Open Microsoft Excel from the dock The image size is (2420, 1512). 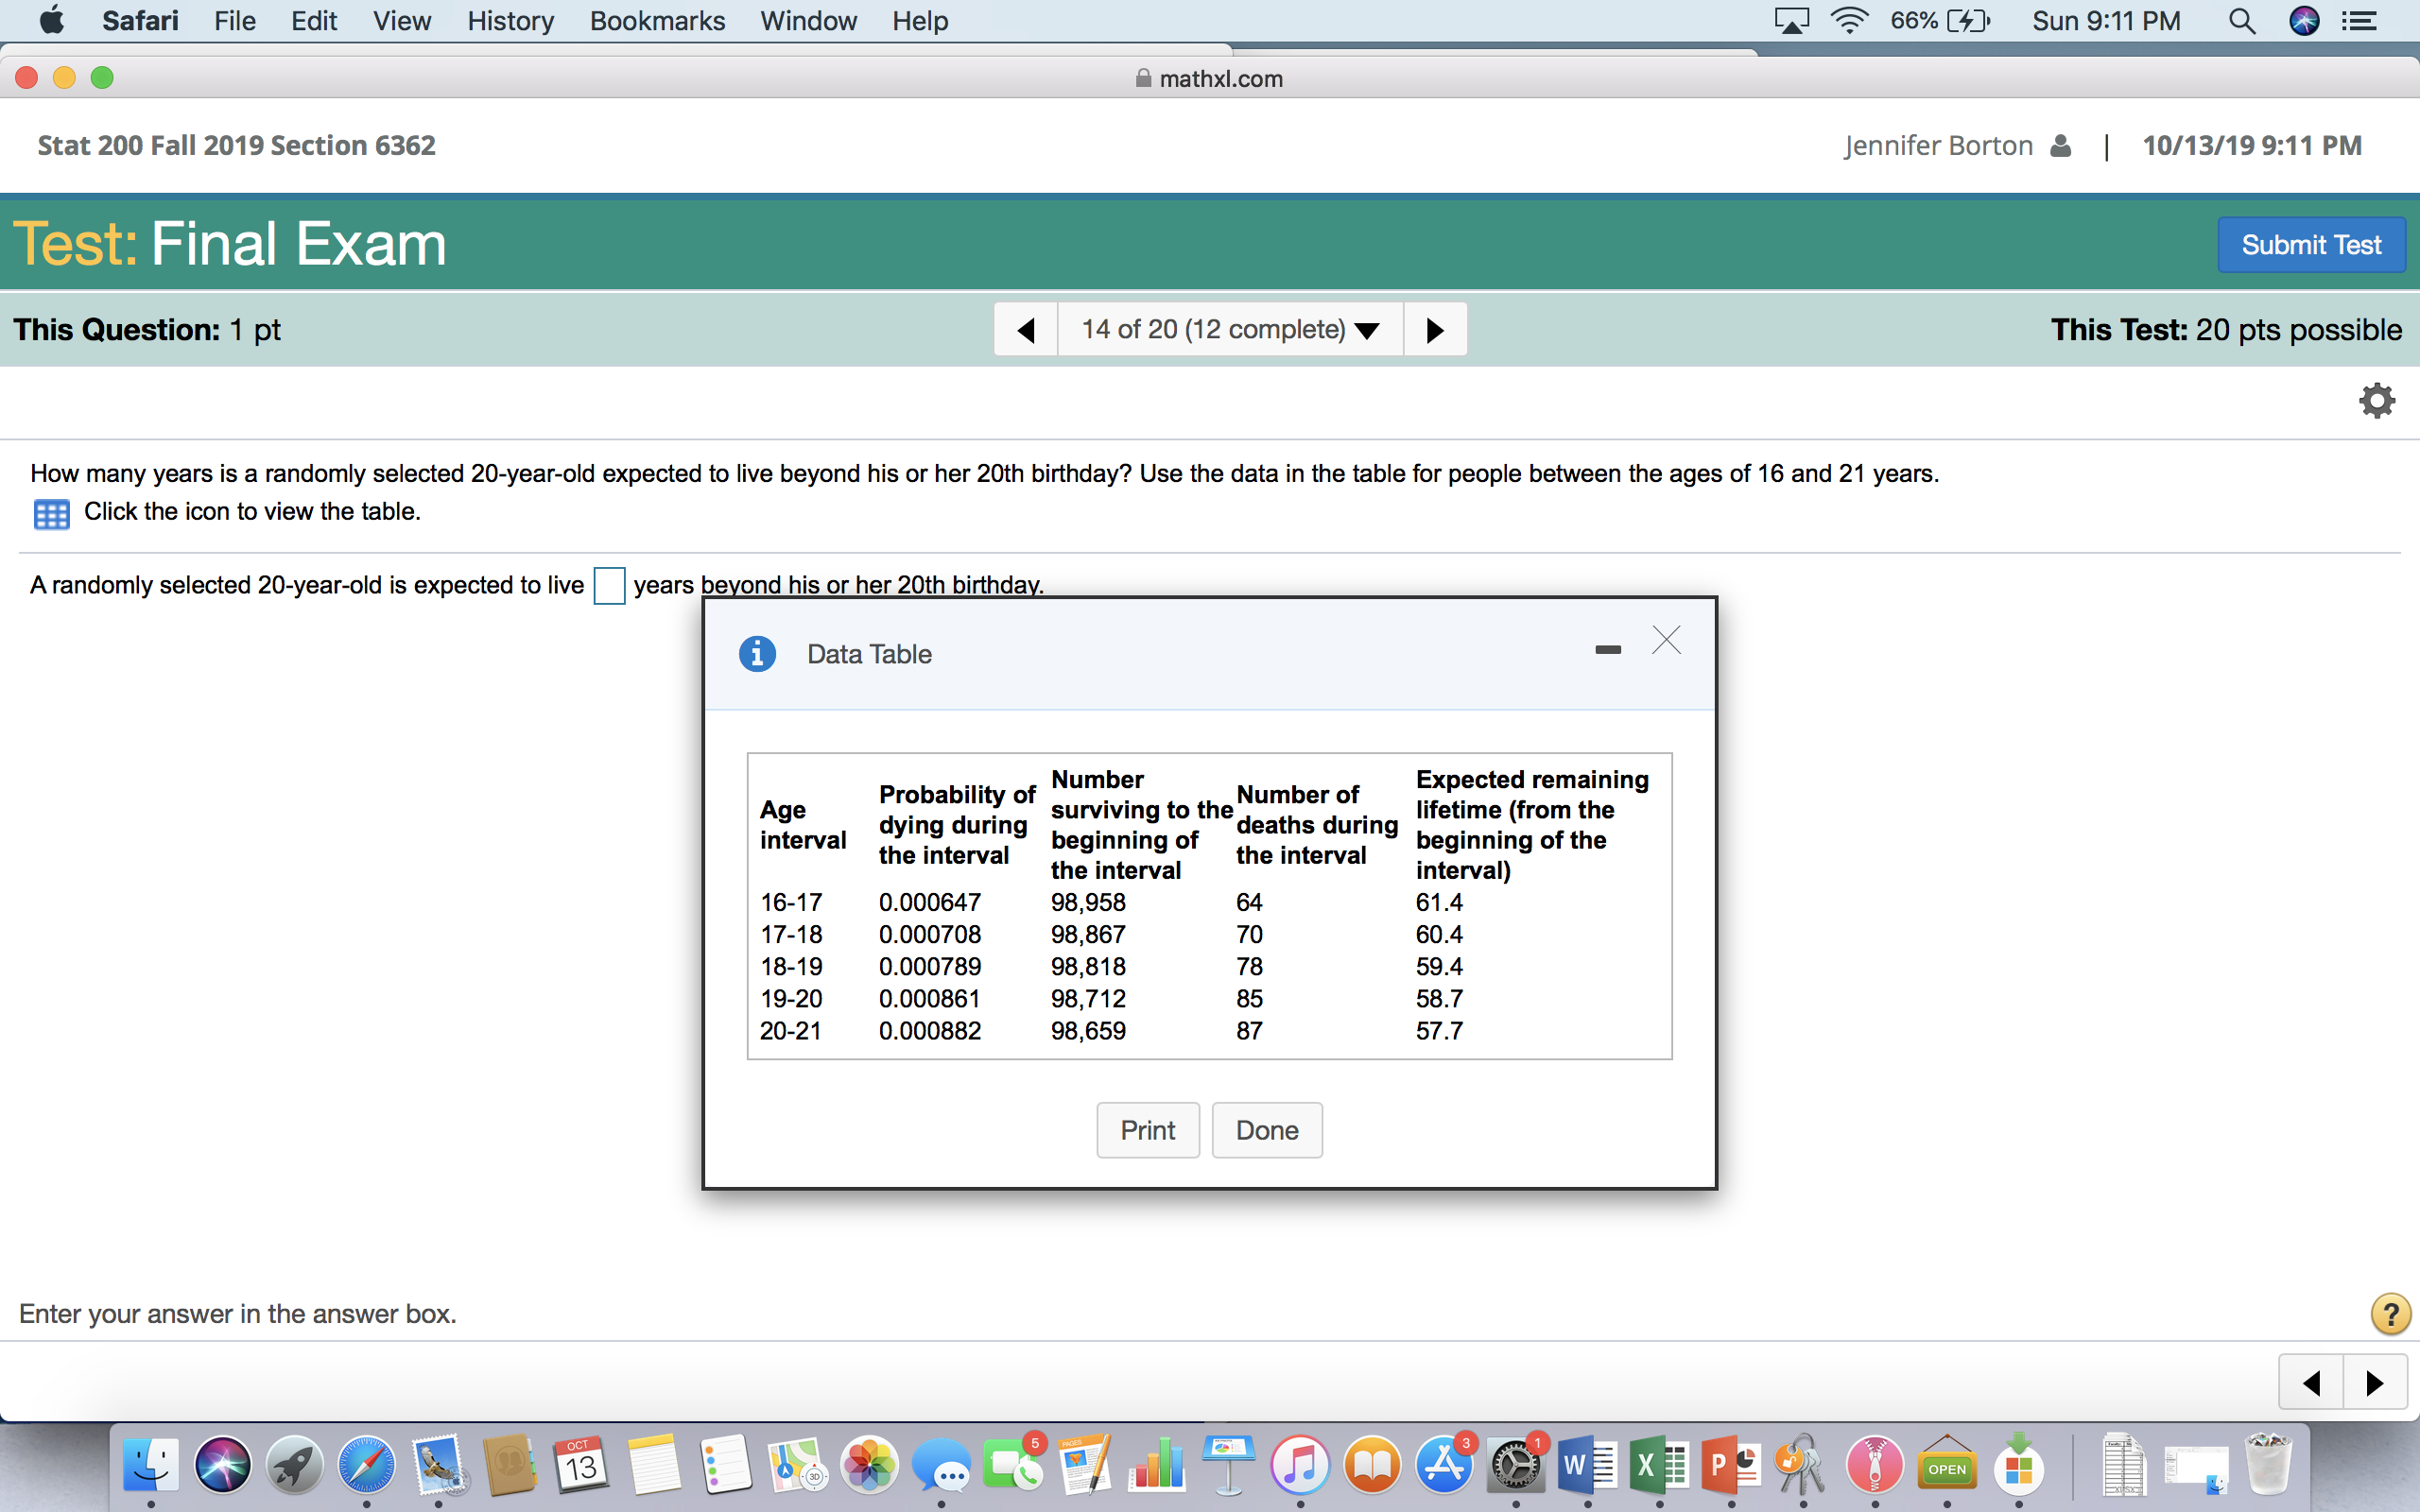(x=1659, y=1467)
